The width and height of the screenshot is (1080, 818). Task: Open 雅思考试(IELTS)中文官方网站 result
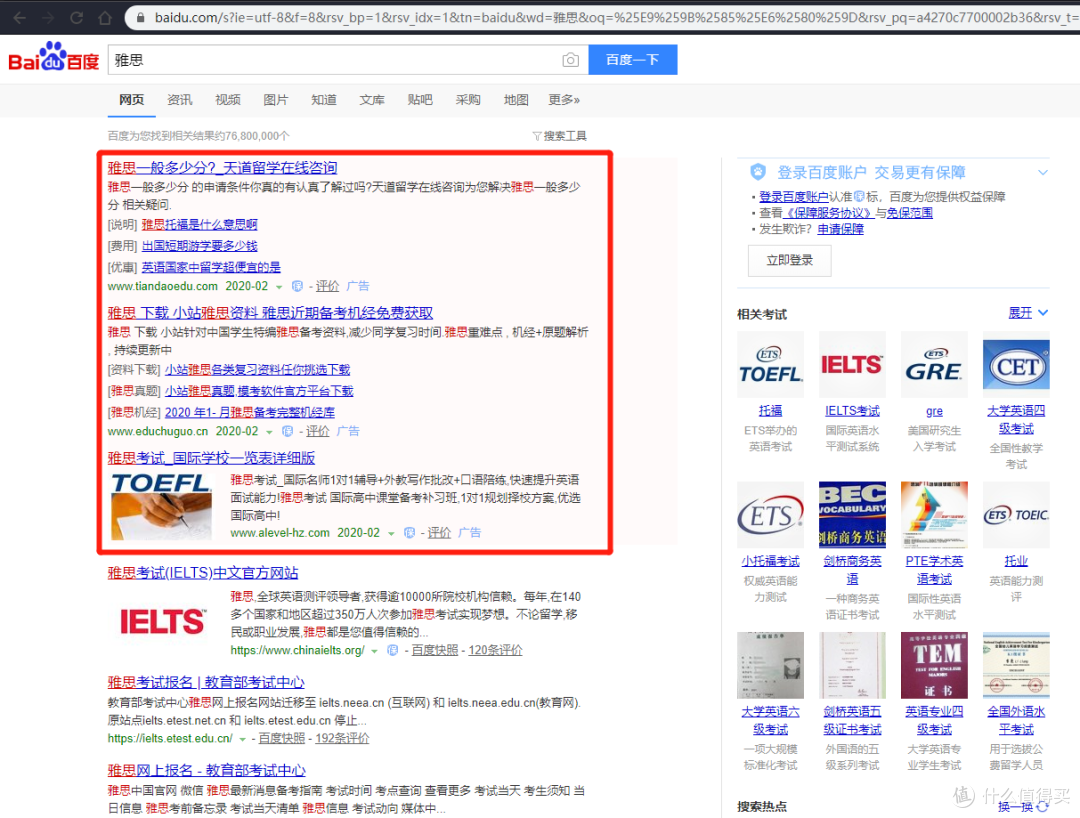pyautogui.click(x=203, y=573)
